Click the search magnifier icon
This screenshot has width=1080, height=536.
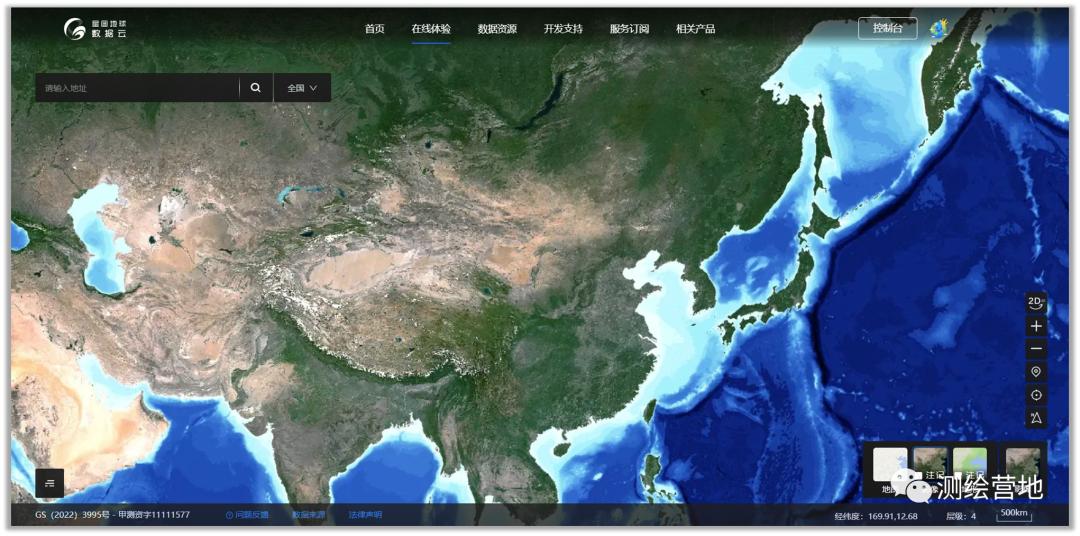[256, 87]
